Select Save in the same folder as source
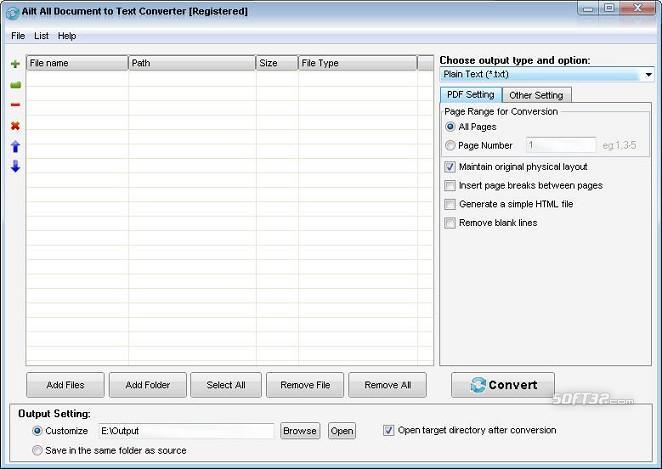Screen dimensions: 662x469 [37, 450]
